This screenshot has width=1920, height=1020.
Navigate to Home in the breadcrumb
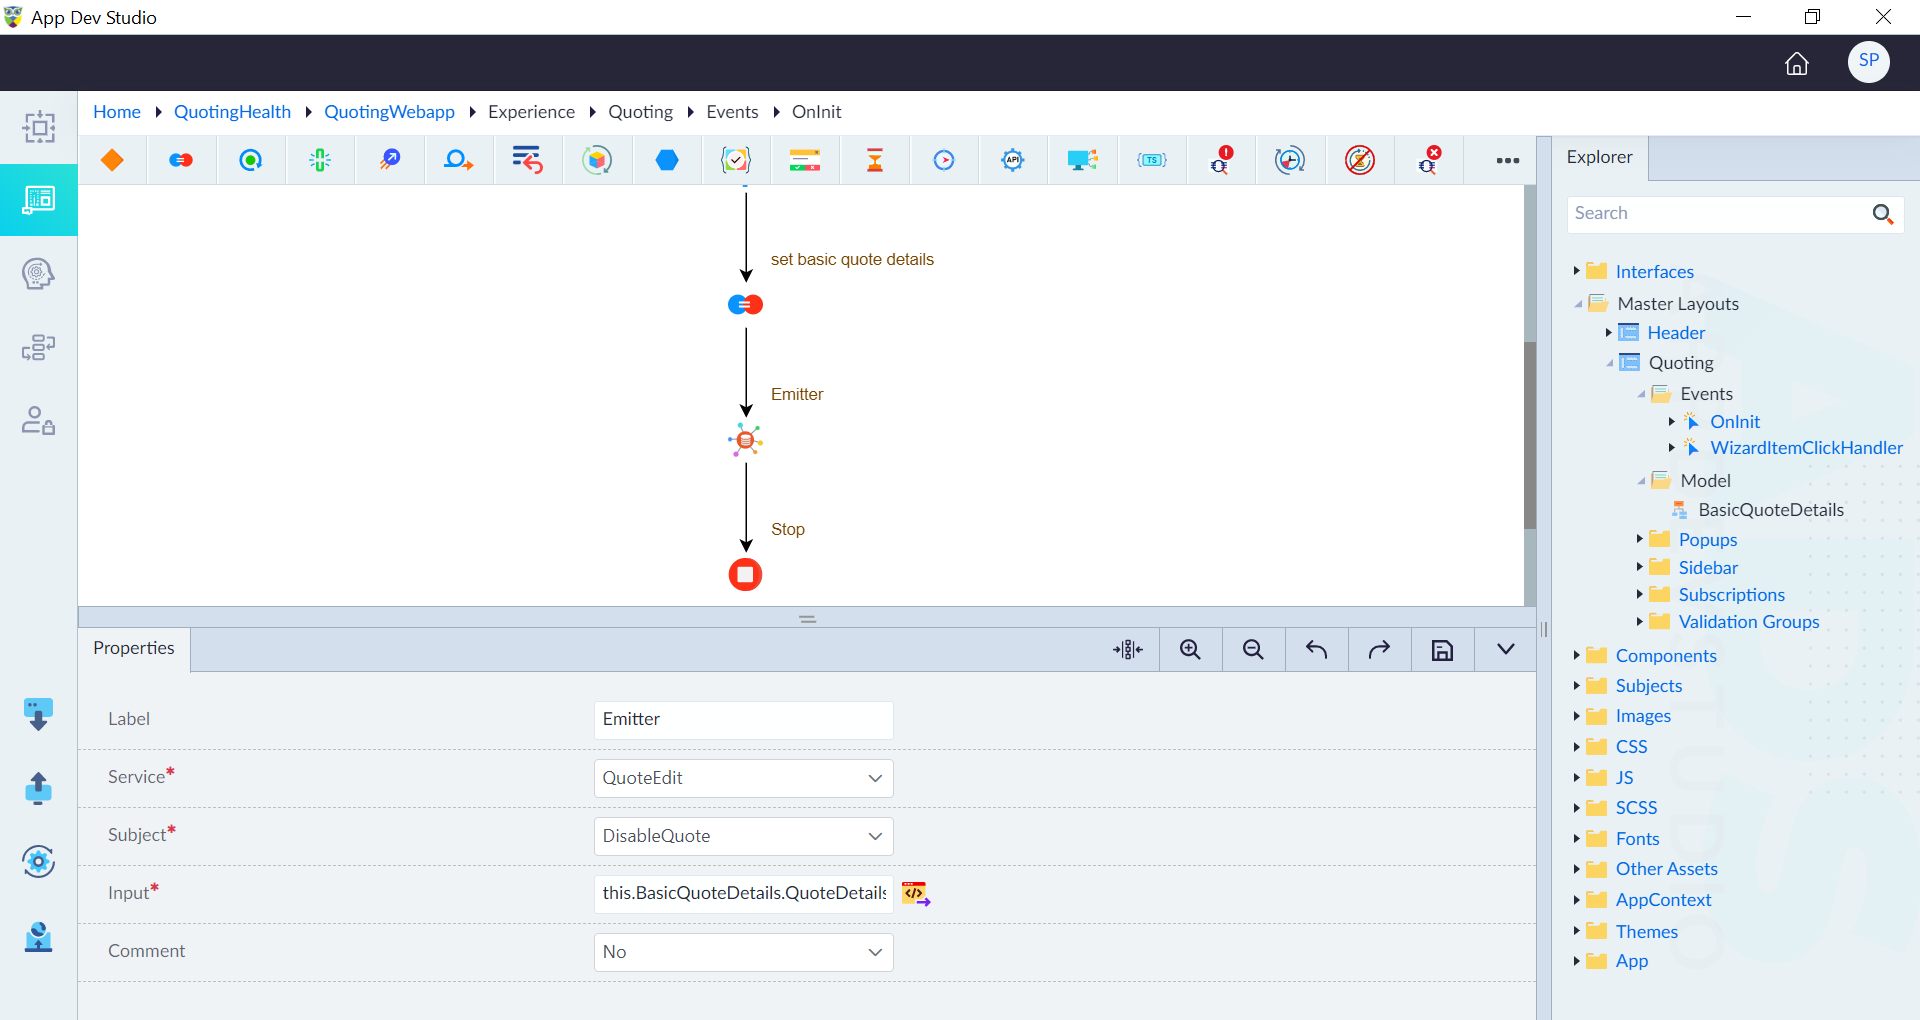[117, 112]
